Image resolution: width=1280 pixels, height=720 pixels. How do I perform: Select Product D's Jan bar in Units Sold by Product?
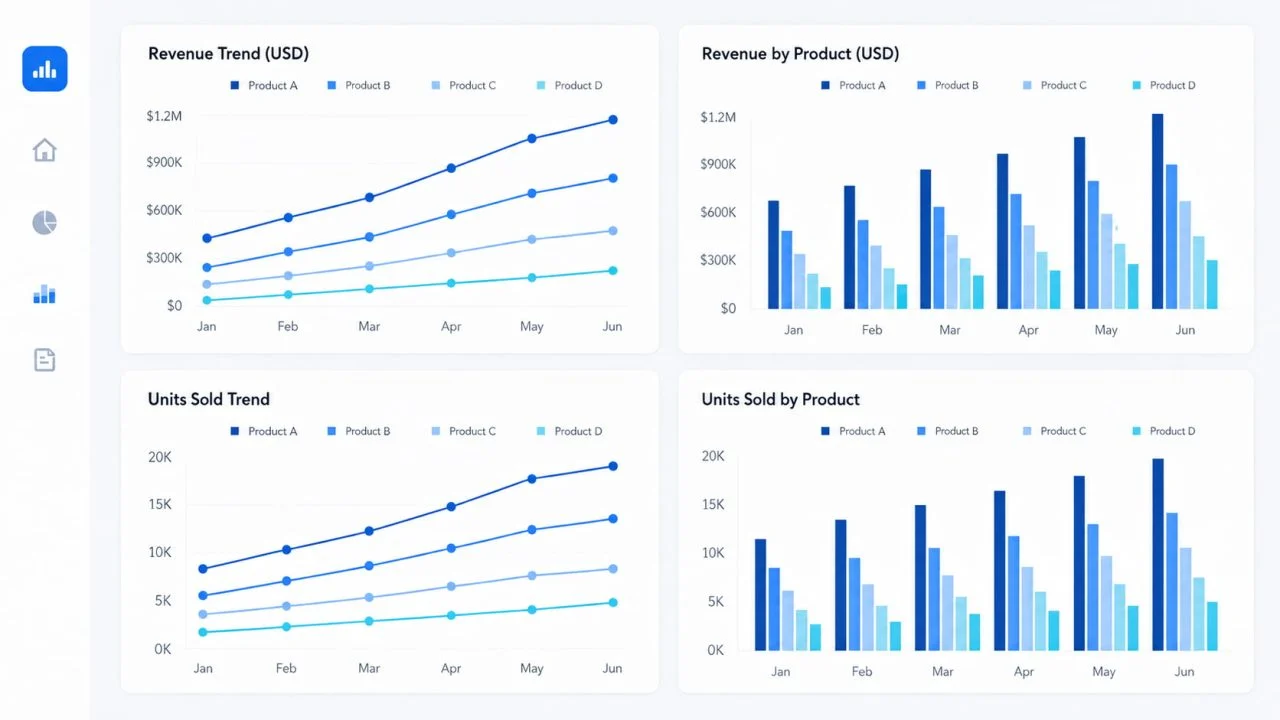point(815,638)
